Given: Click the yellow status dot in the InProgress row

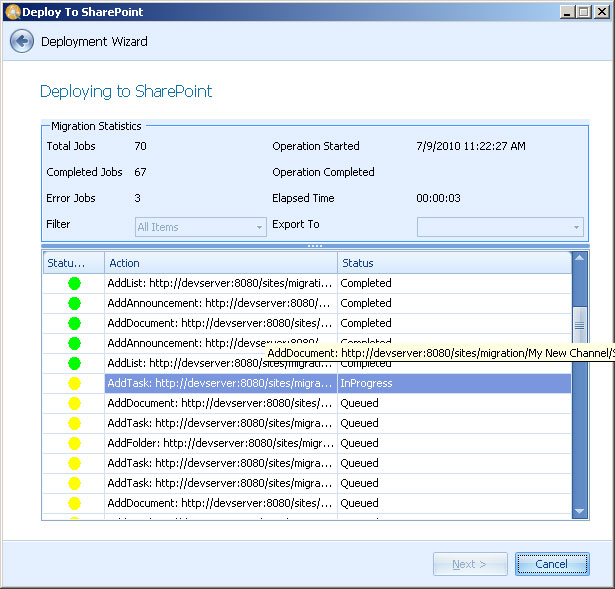Looking at the screenshot, I should (74, 383).
